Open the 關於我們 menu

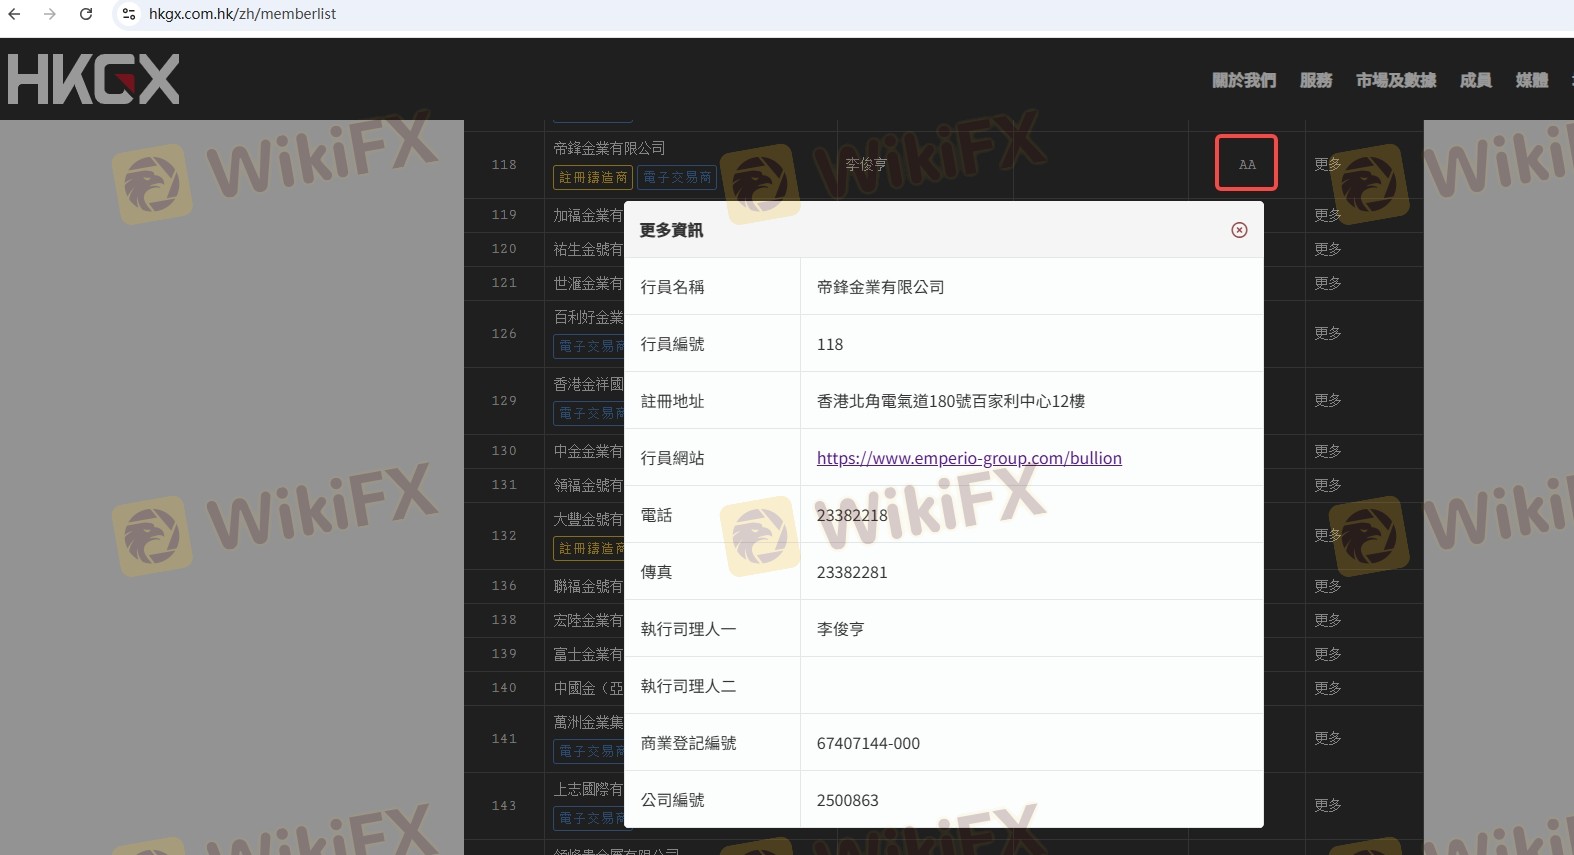[1243, 80]
